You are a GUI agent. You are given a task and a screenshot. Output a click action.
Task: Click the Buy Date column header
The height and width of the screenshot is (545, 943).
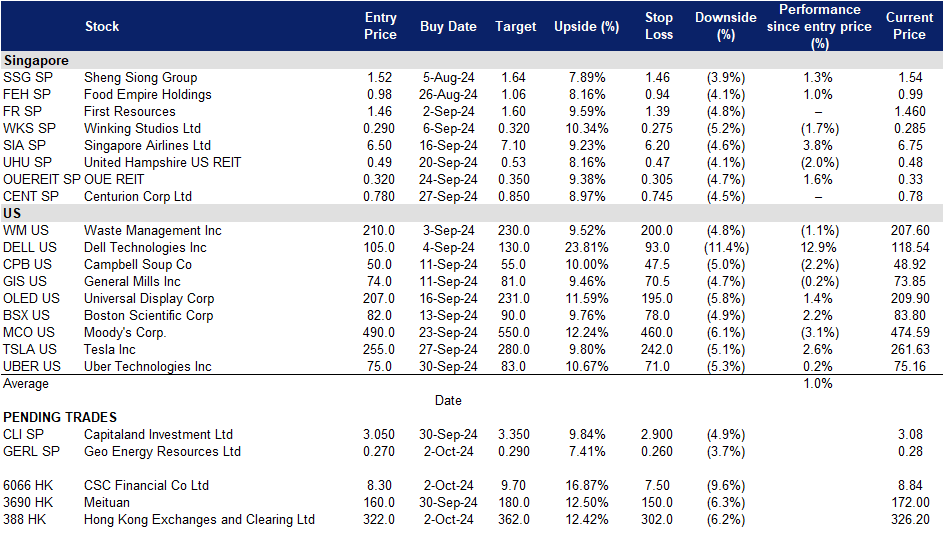[448, 26]
